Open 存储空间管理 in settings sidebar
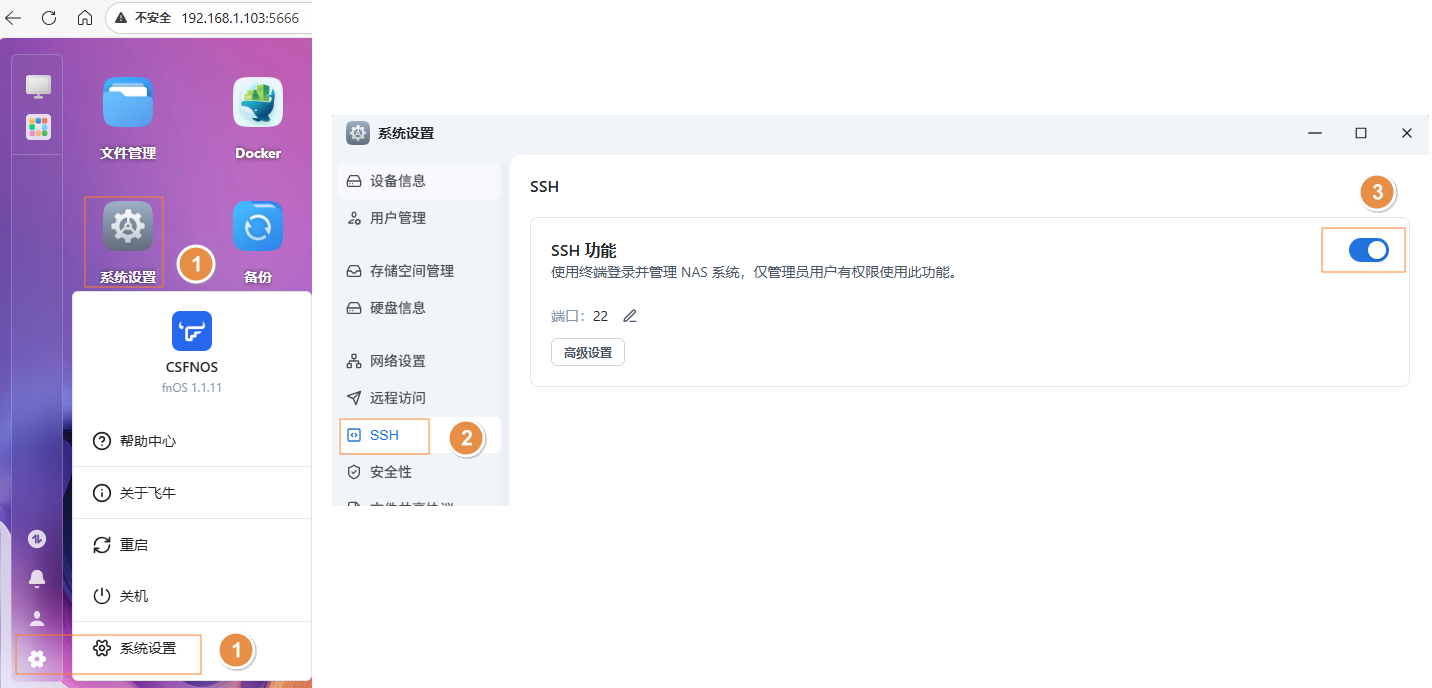Screen dimensions: 1432x688 coord(419,271)
